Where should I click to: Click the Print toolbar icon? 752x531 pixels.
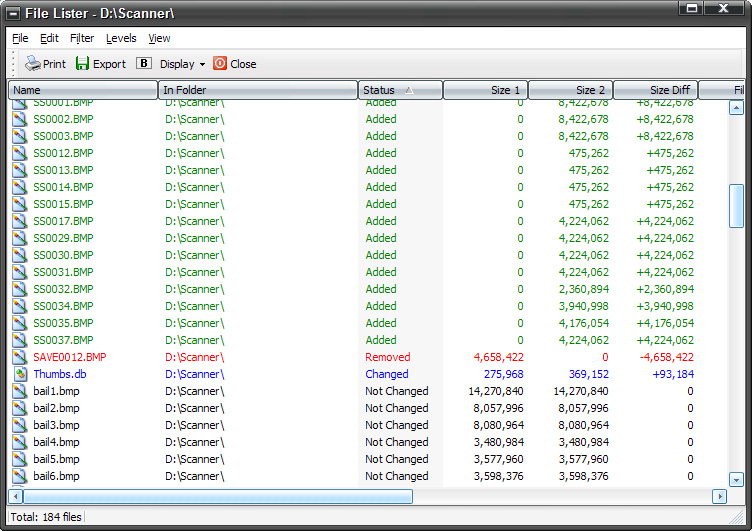(x=33, y=64)
